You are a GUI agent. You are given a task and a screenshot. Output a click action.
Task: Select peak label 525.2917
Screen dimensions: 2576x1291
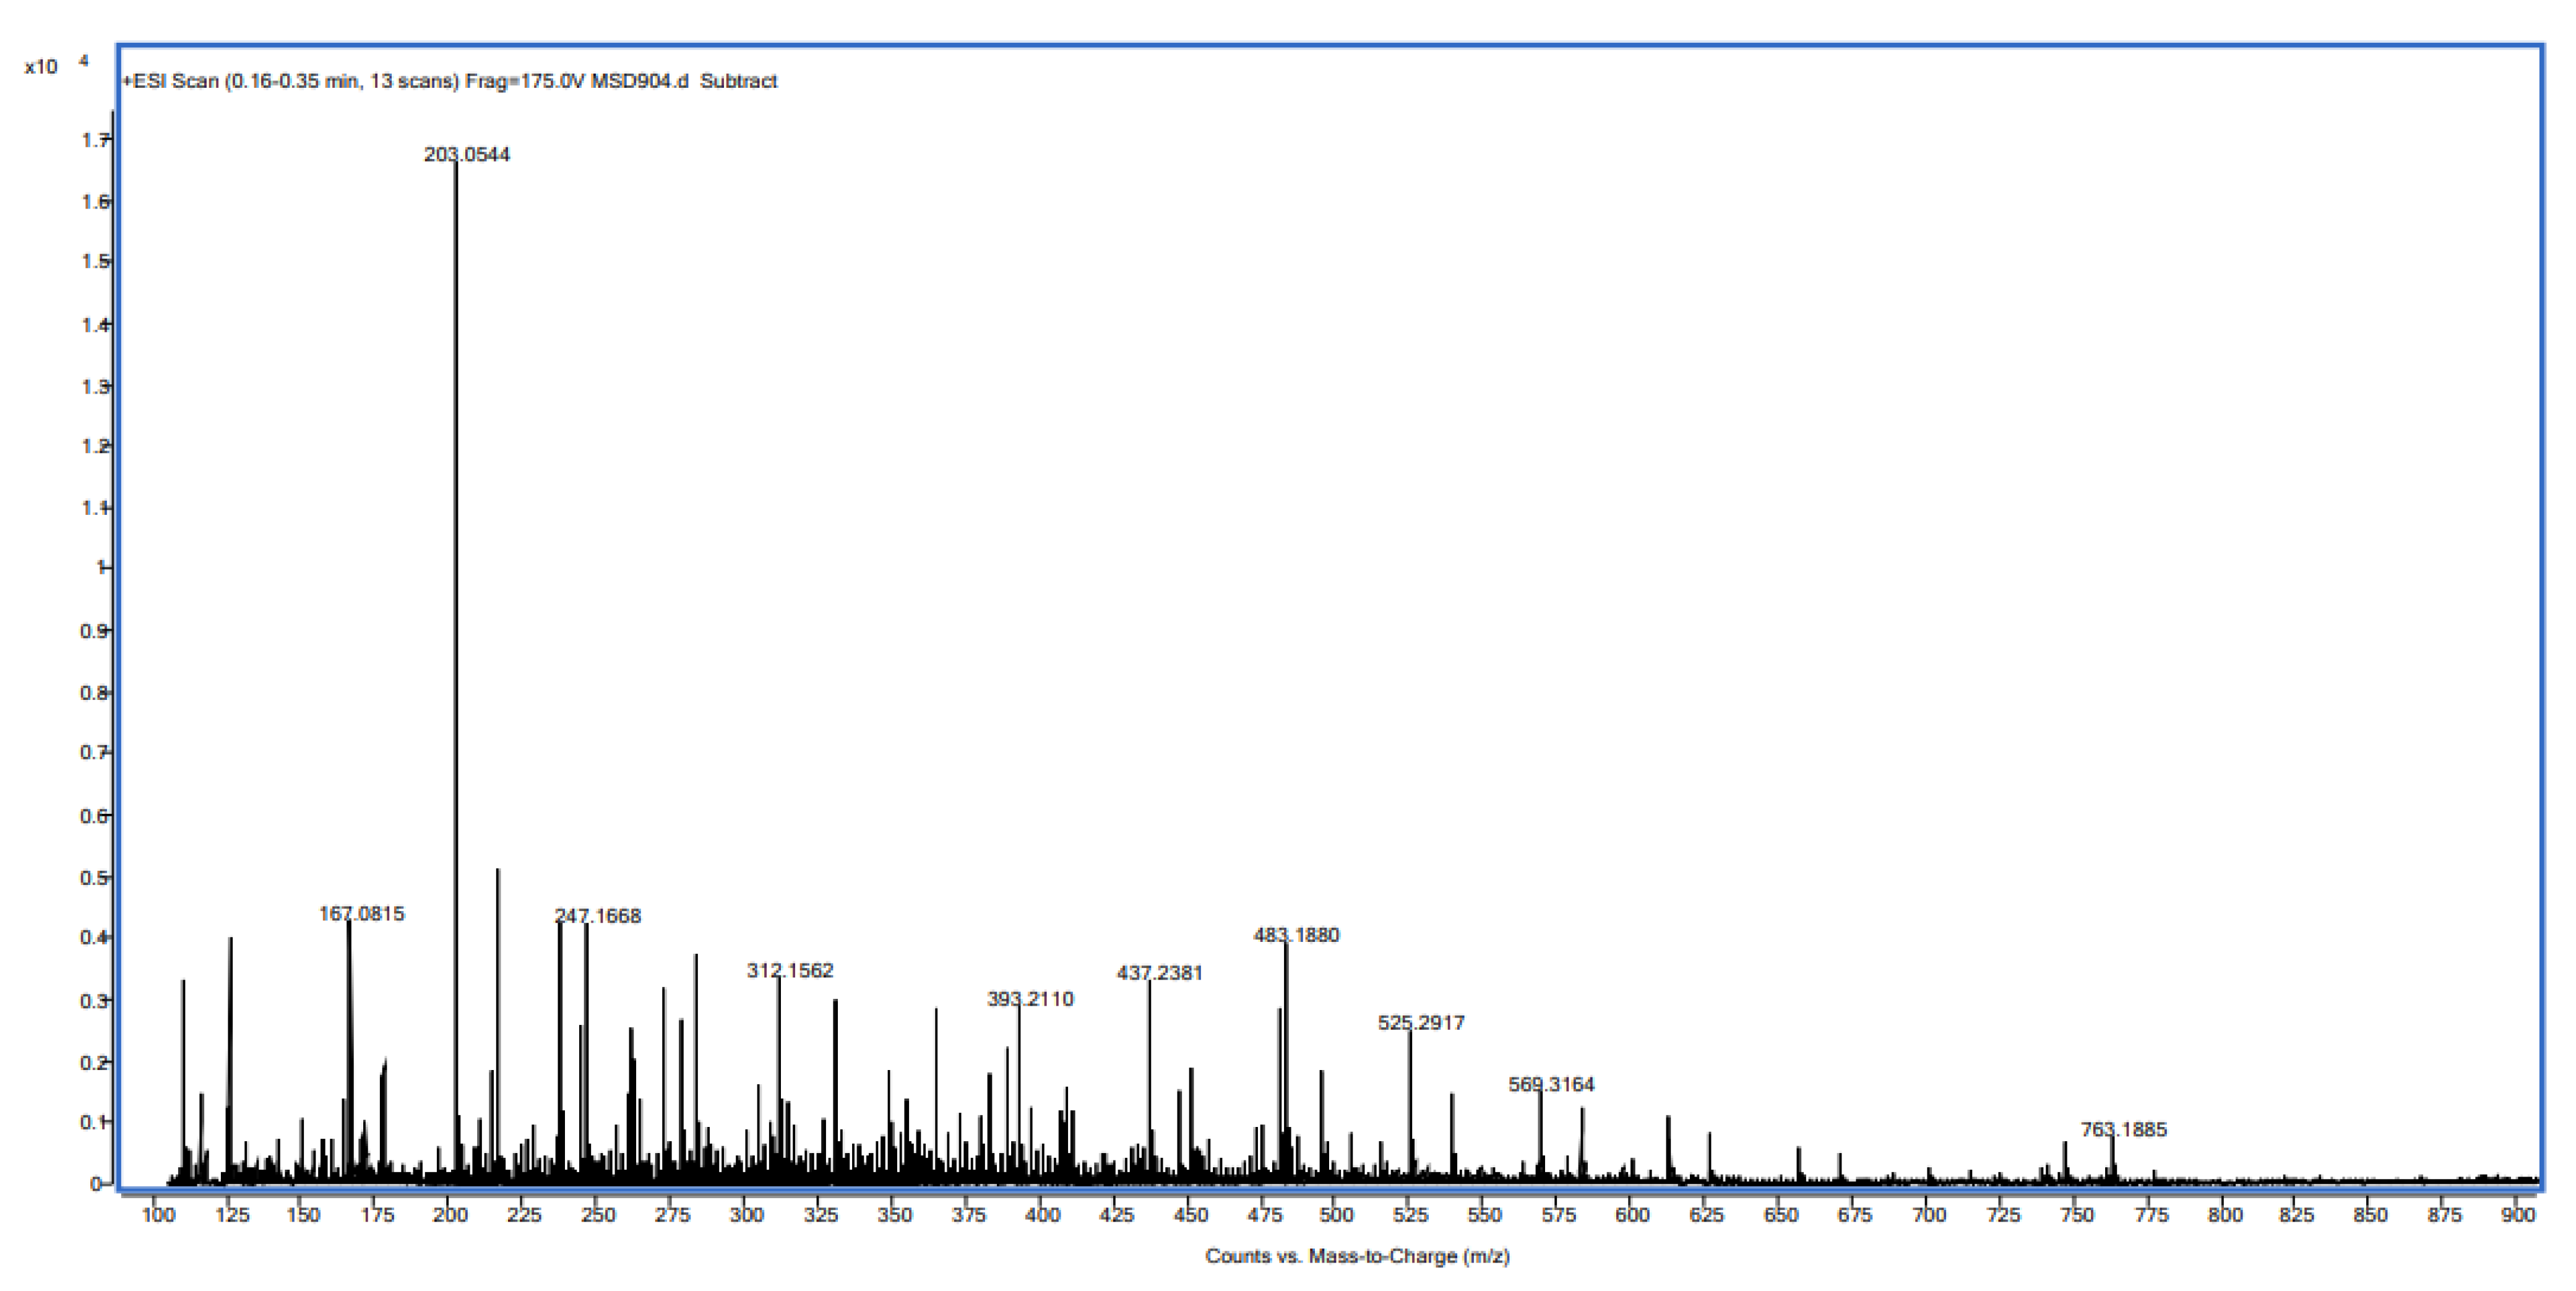1421,1022
